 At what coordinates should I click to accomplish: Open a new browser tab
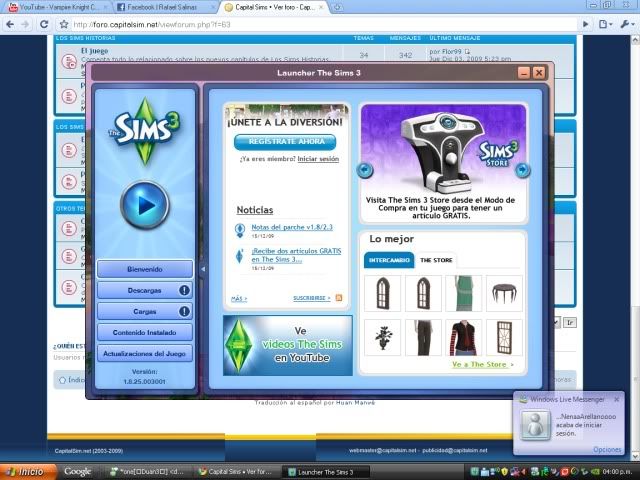coord(338,7)
